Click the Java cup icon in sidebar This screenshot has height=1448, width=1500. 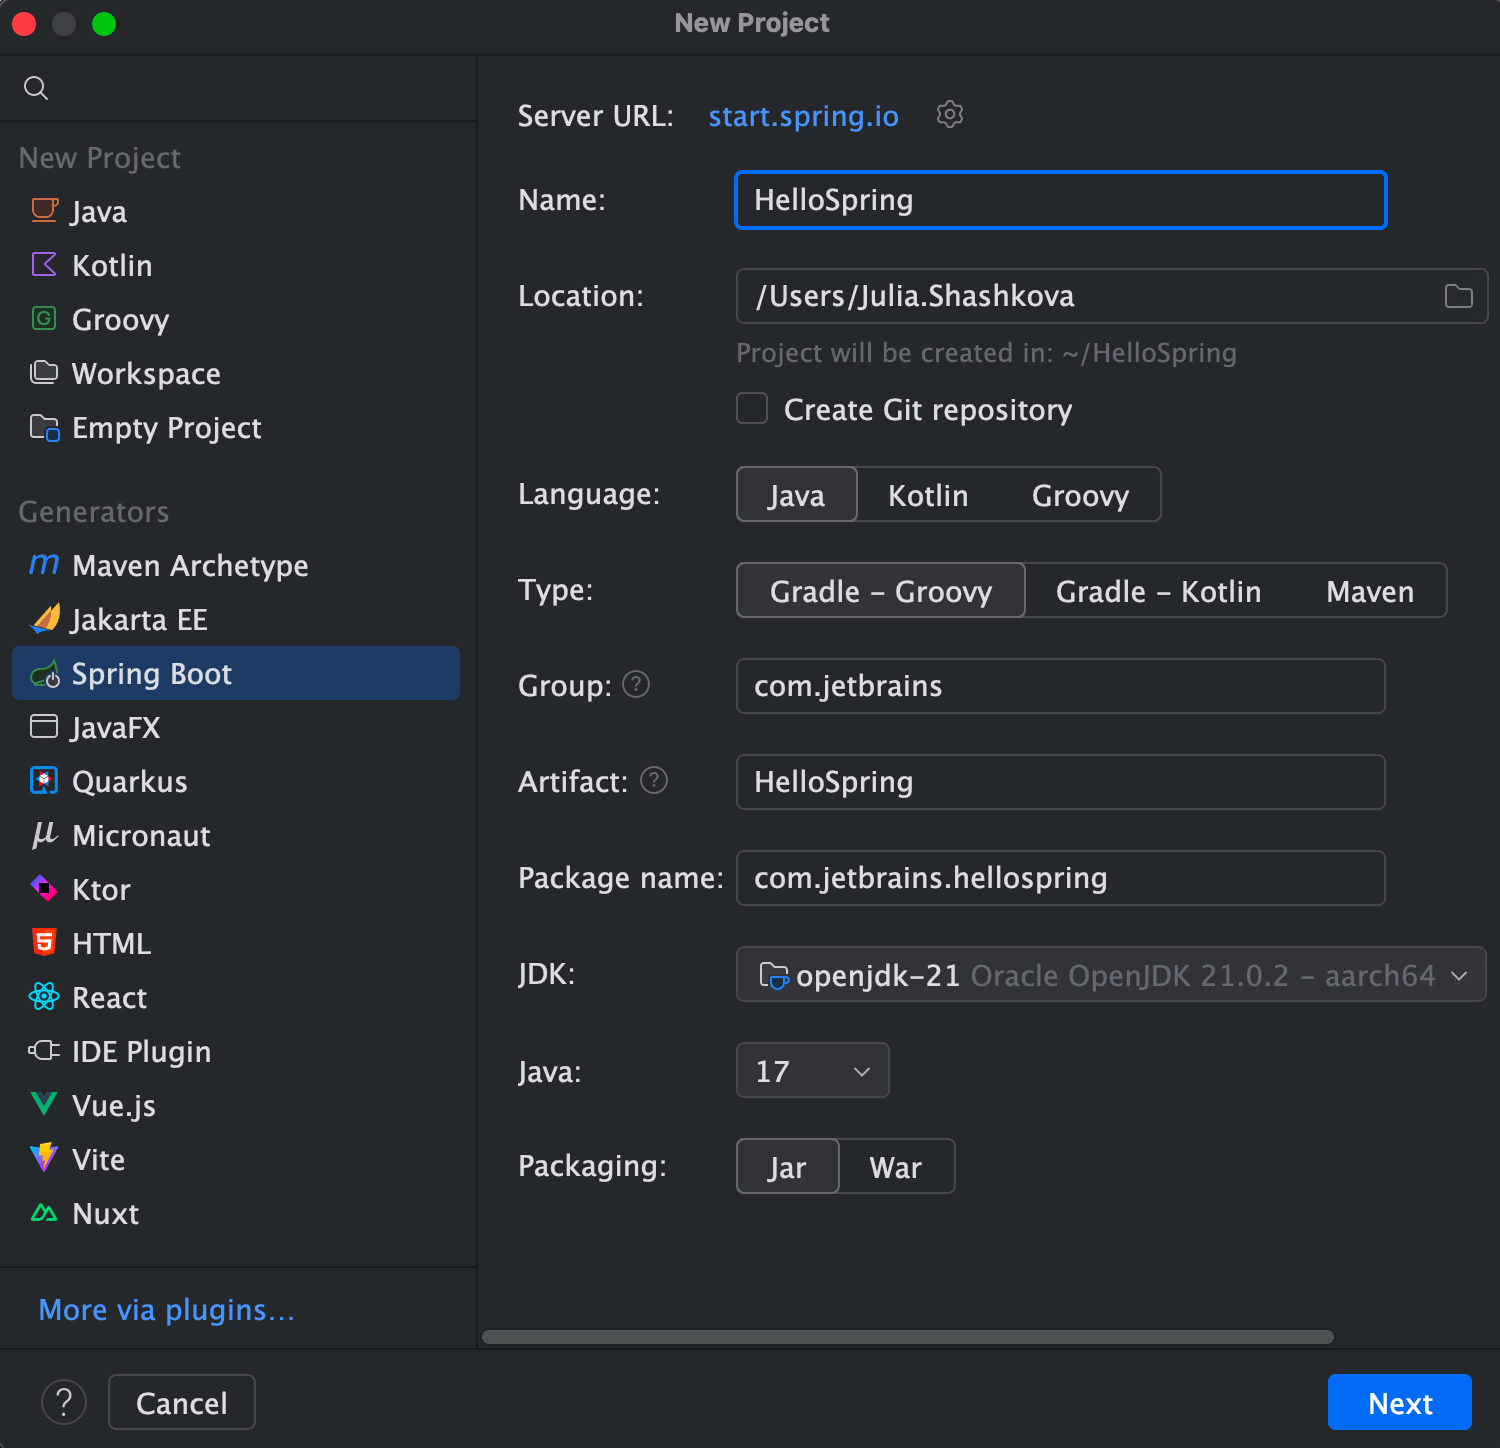pyautogui.click(x=44, y=210)
